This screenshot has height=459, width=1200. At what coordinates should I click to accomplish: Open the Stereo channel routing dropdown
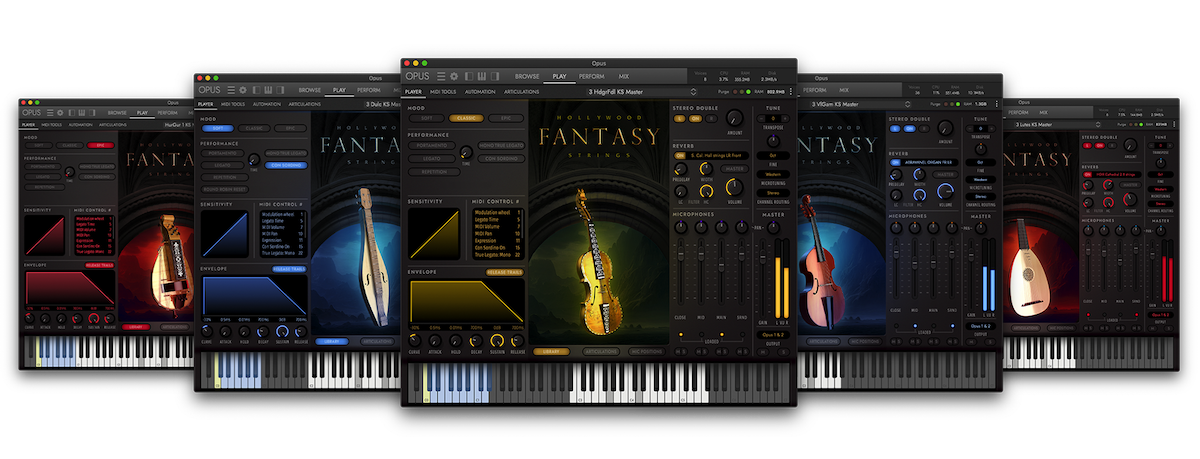coord(774,194)
